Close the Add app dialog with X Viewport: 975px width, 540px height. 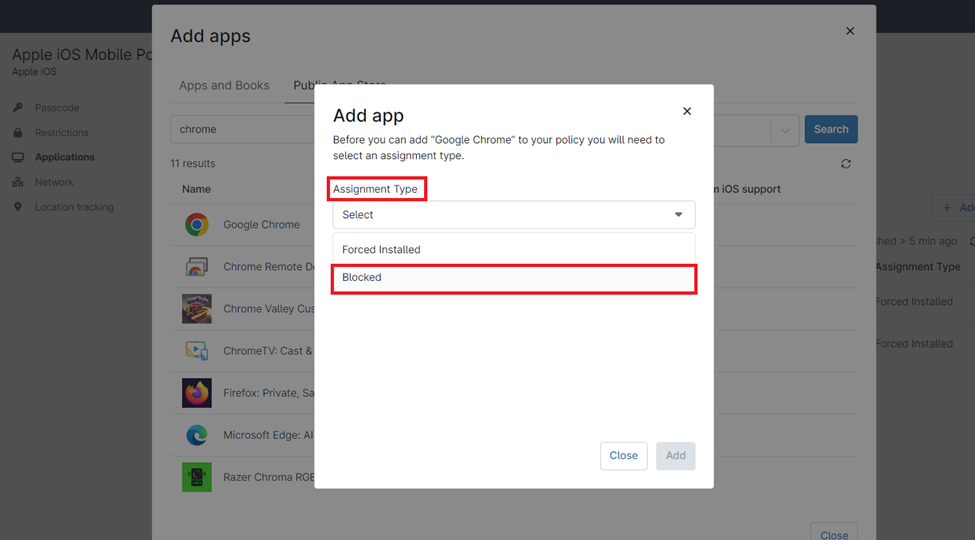[686, 111]
